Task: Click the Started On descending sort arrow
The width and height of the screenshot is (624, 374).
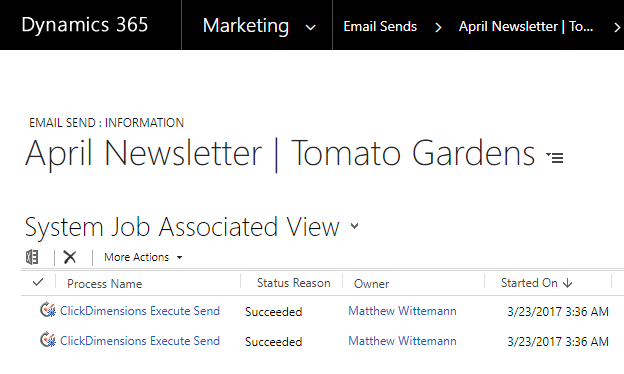Action: 568,283
